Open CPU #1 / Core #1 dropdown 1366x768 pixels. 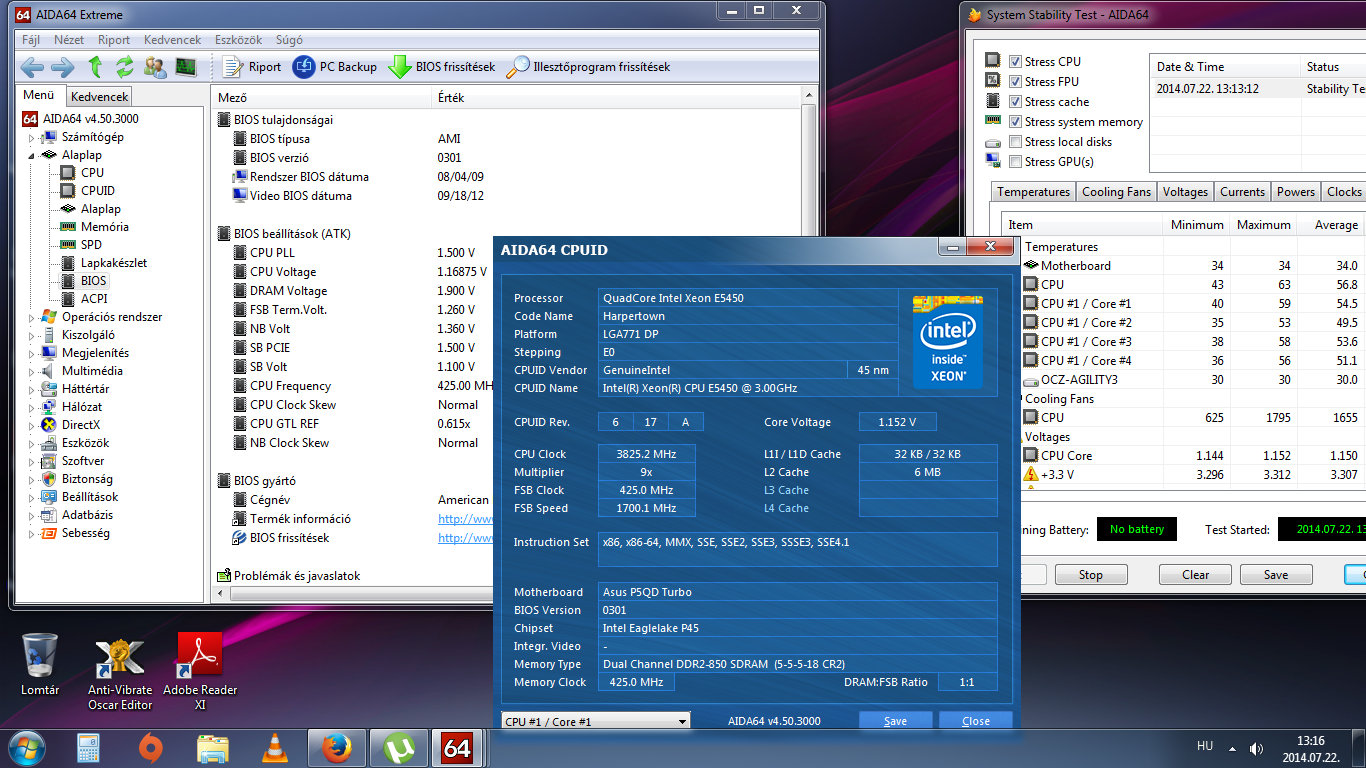(596, 721)
